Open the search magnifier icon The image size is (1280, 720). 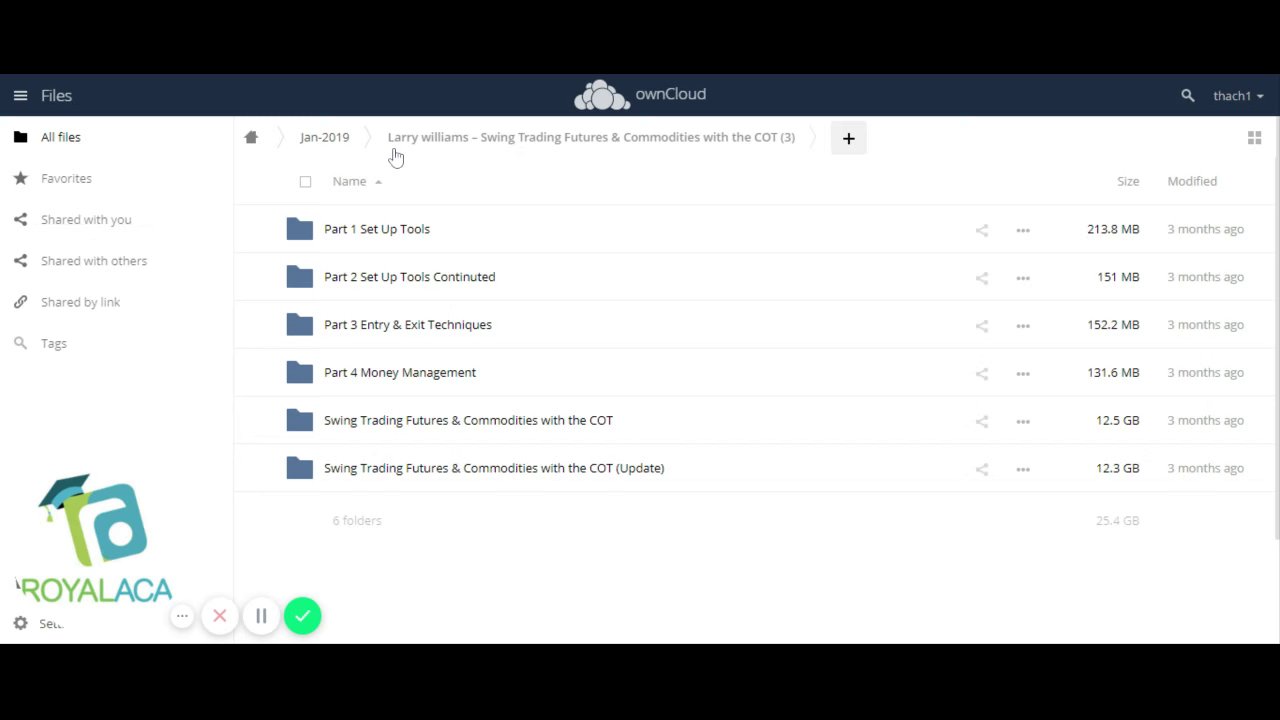[x=1187, y=96]
